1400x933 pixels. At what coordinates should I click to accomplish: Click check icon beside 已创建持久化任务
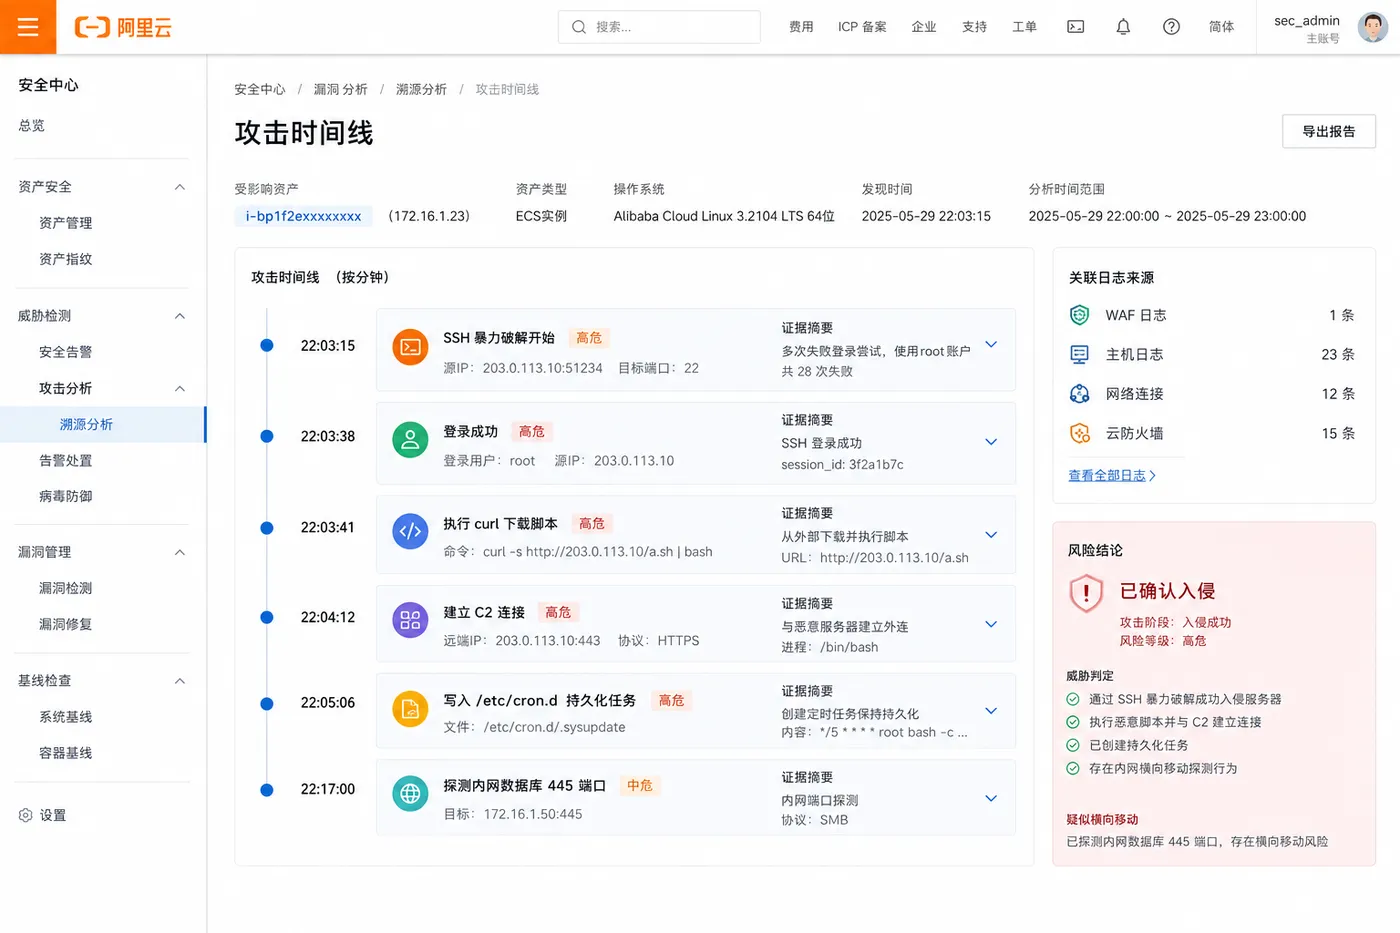(x=1073, y=745)
